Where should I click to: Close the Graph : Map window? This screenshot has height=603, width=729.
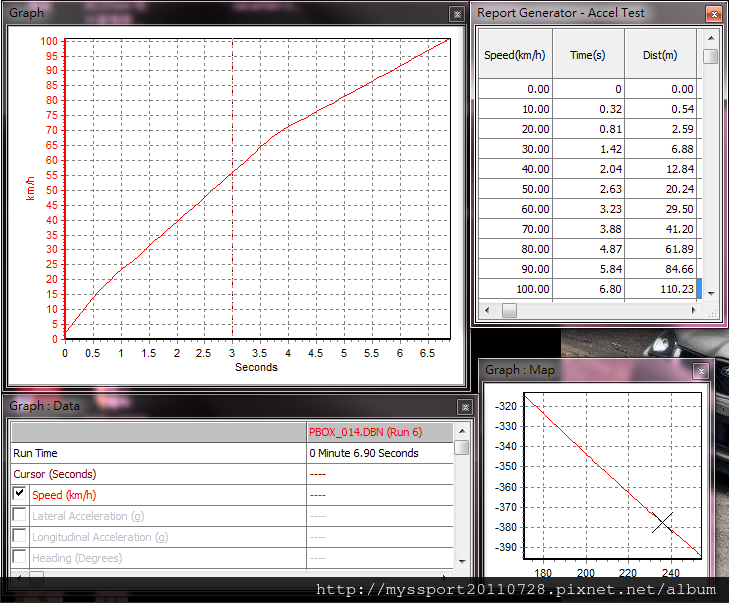(701, 371)
